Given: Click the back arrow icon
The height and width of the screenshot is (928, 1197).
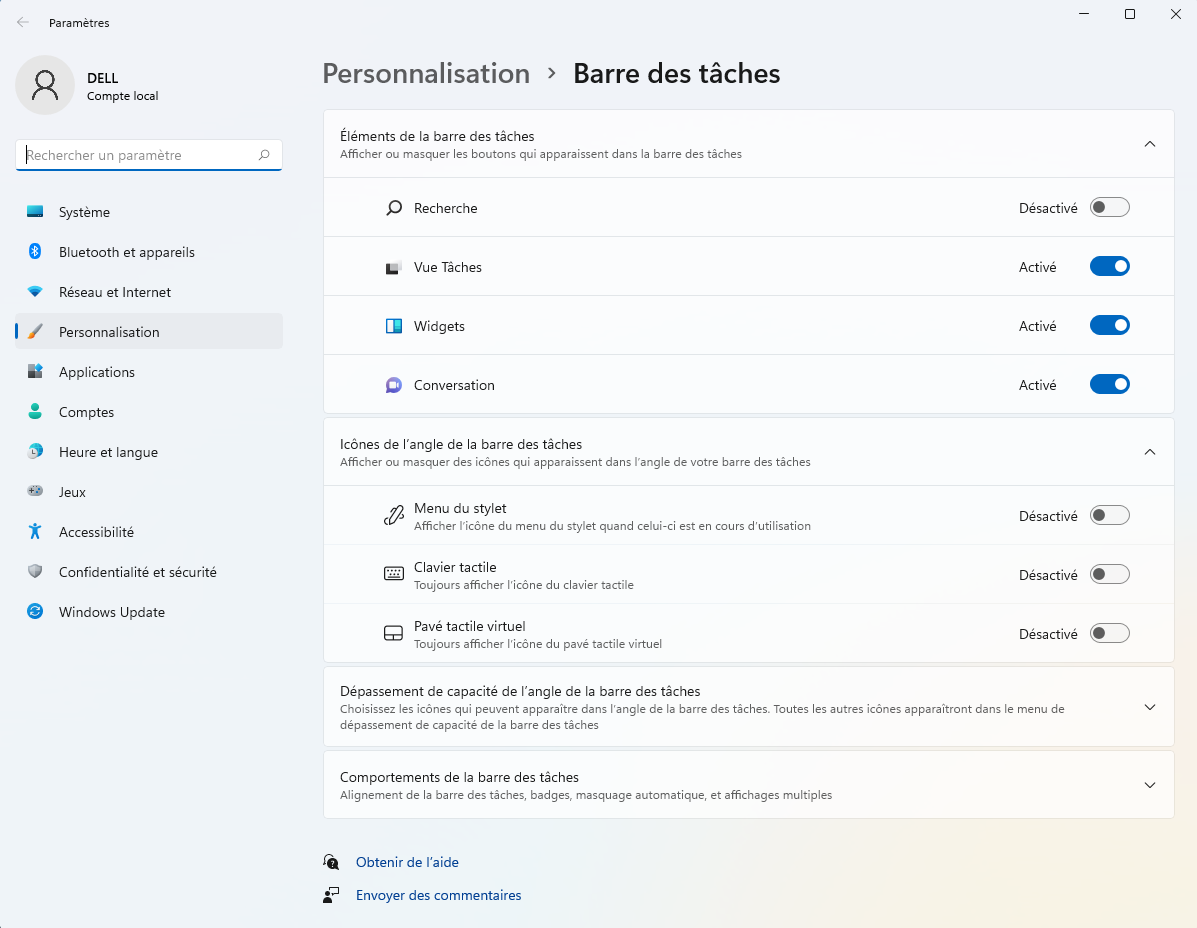Looking at the screenshot, I should click(23, 22).
